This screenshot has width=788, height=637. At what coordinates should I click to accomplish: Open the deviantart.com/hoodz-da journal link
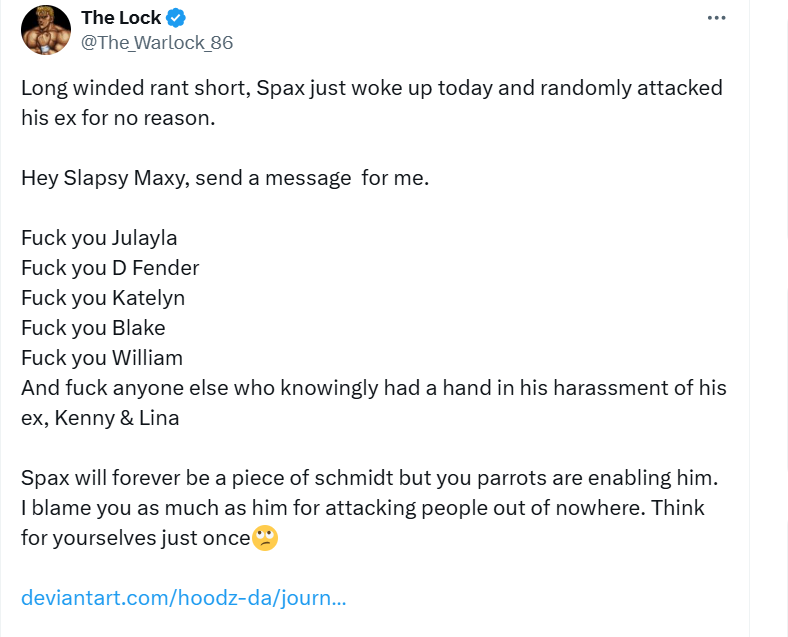(x=184, y=598)
